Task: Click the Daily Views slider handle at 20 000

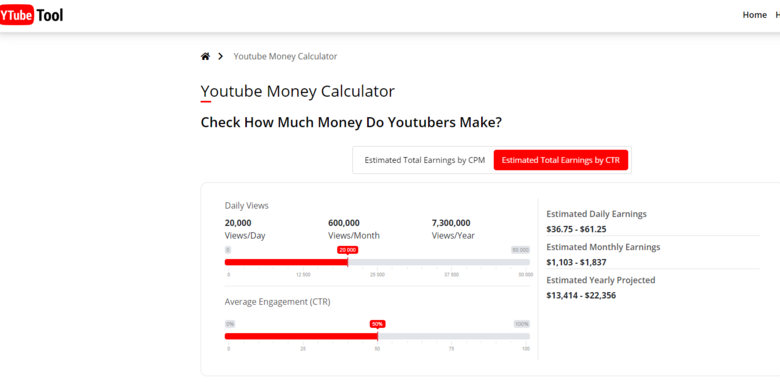Action: coord(347,262)
